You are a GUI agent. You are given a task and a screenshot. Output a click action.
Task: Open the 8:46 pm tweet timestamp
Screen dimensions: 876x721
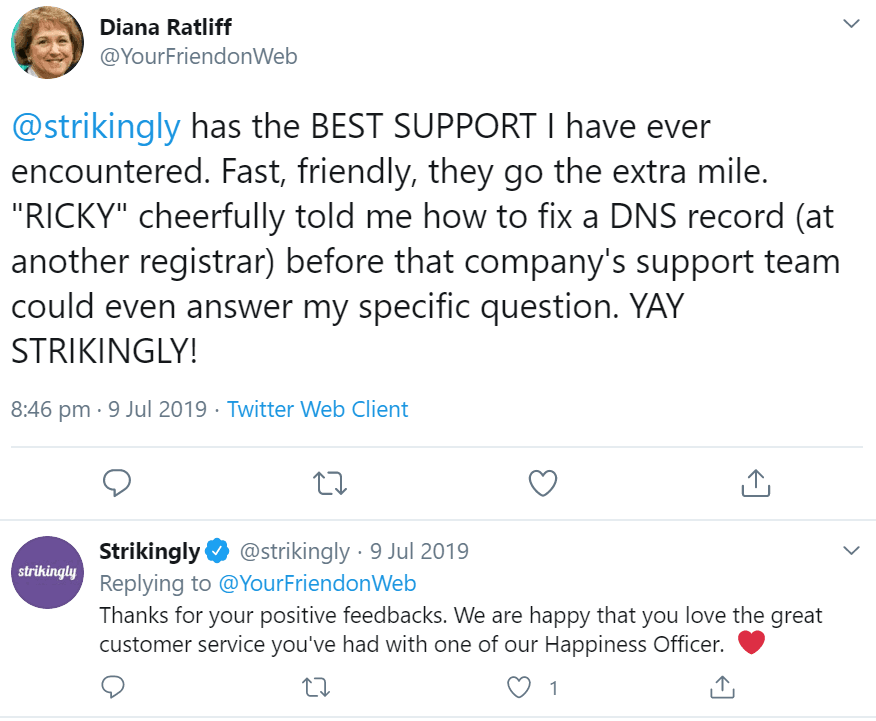pos(52,409)
